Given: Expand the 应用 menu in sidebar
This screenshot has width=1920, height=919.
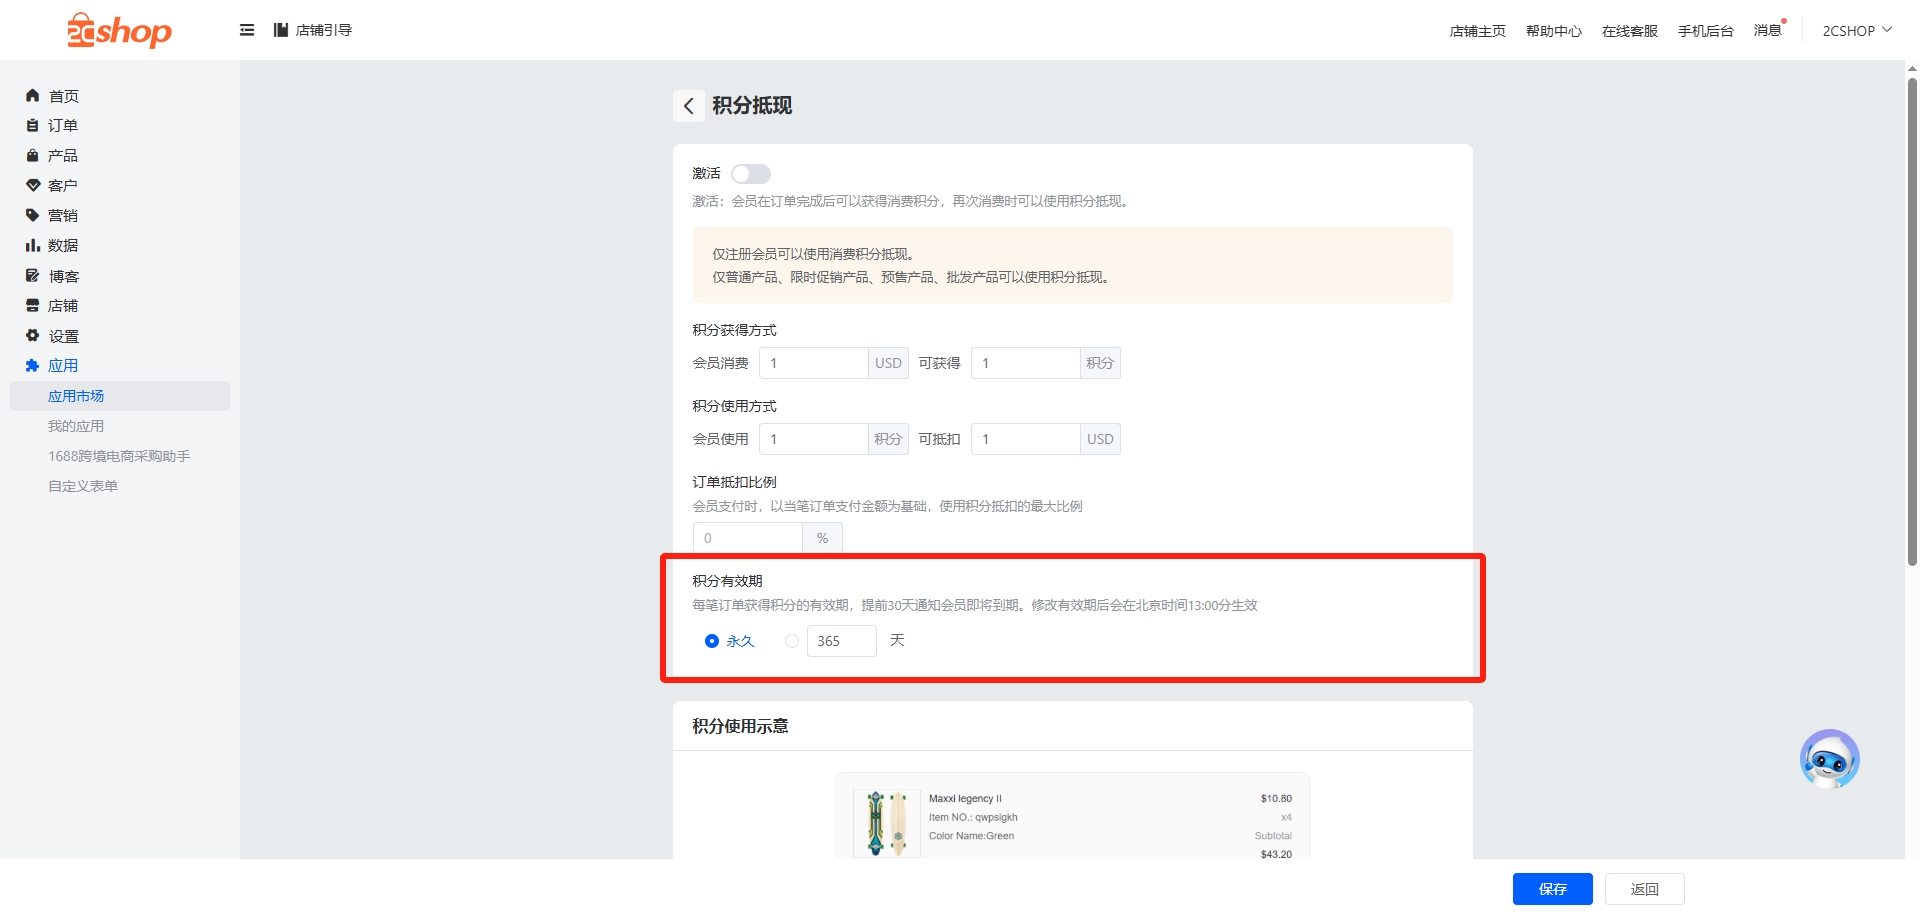Looking at the screenshot, I should (62, 366).
